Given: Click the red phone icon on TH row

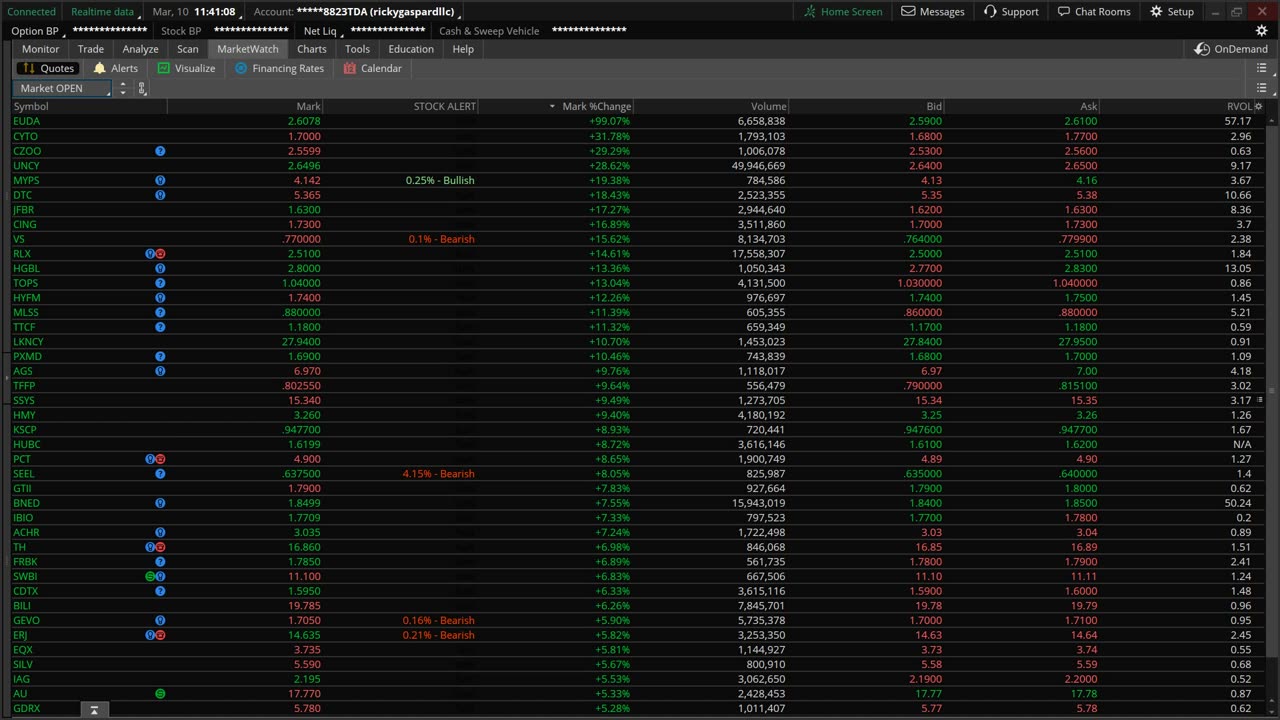Looking at the screenshot, I should pyautogui.click(x=160, y=547).
